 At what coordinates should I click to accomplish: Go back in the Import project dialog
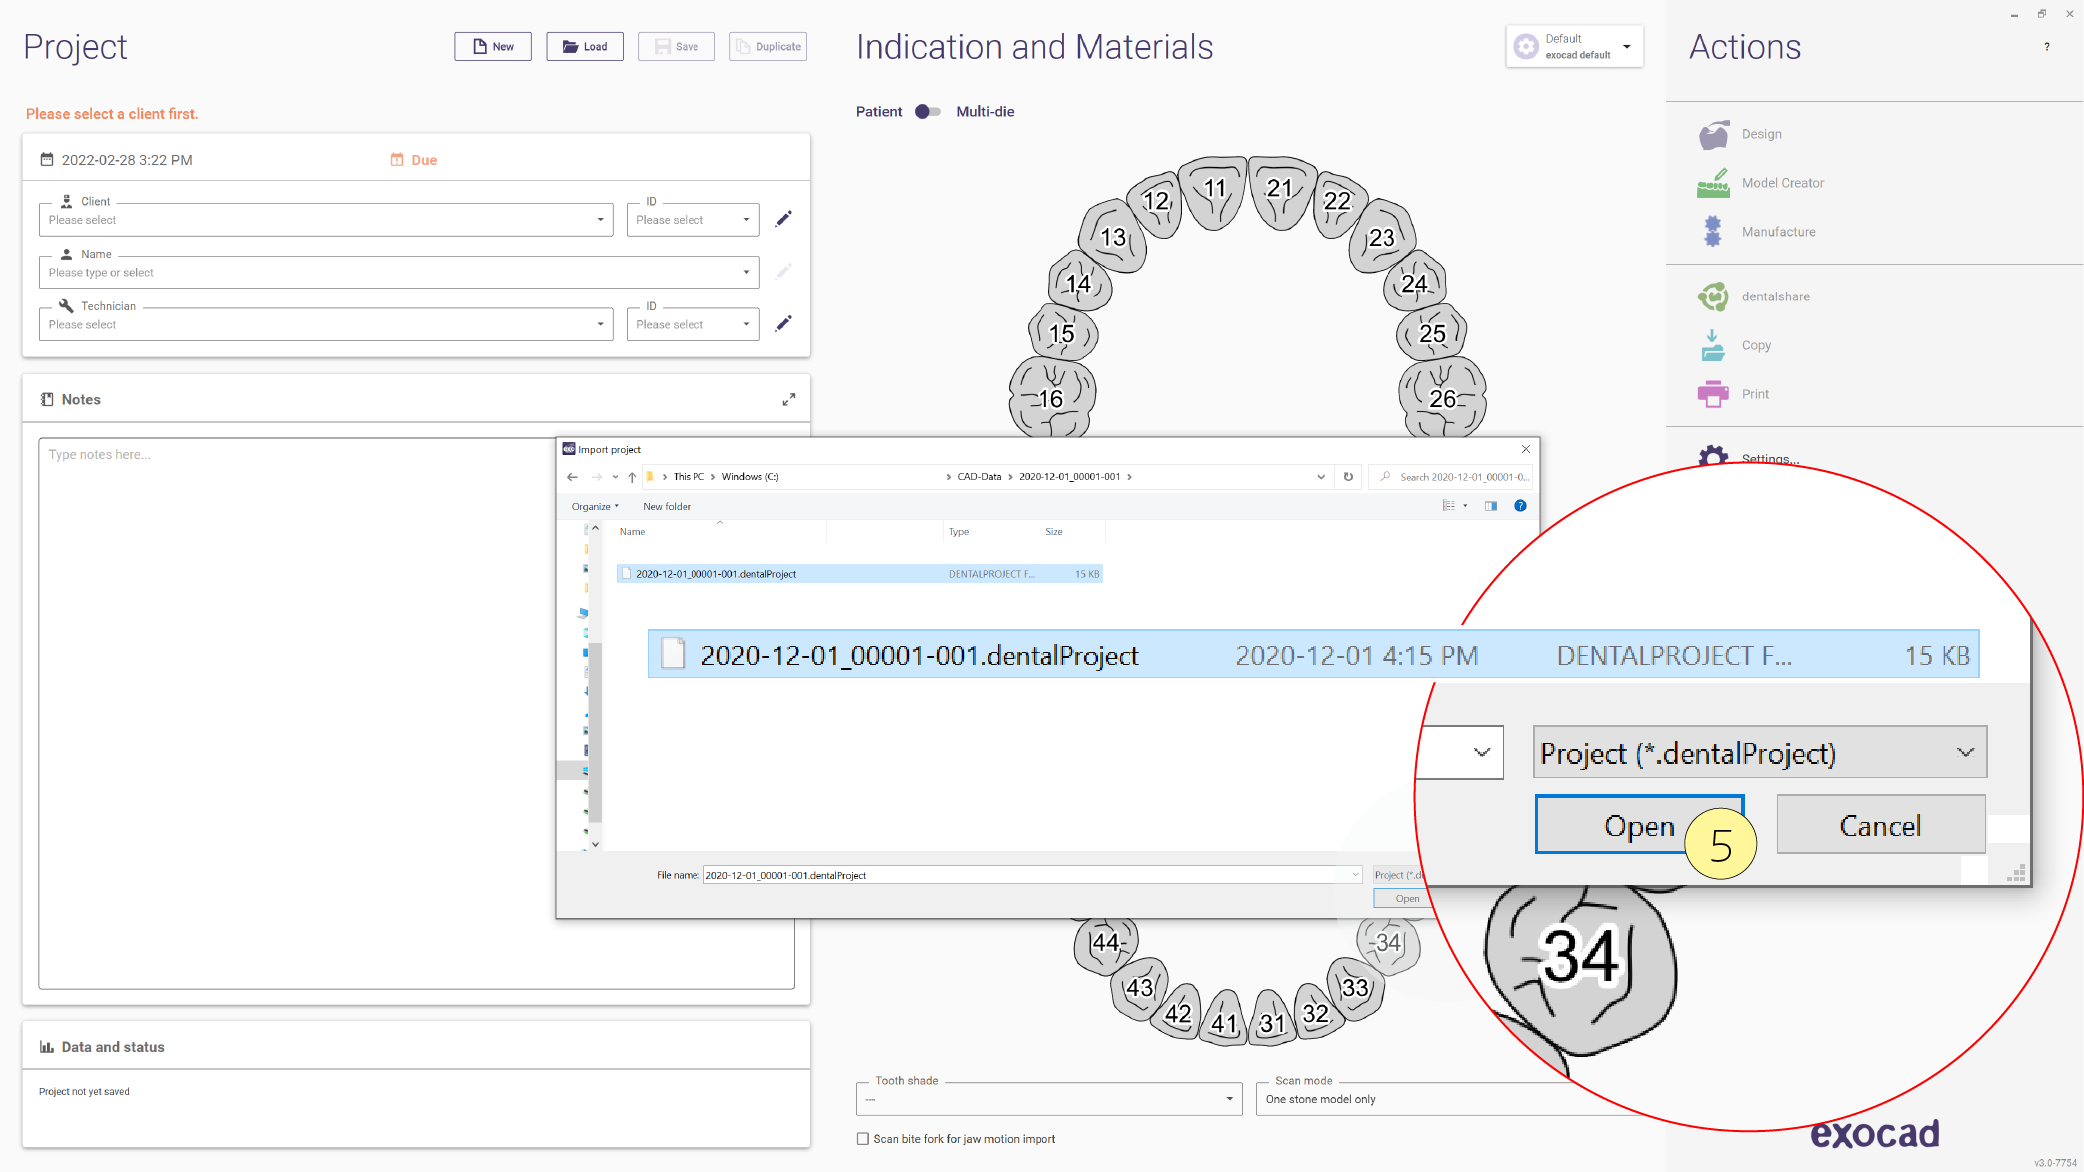pyautogui.click(x=572, y=477)
